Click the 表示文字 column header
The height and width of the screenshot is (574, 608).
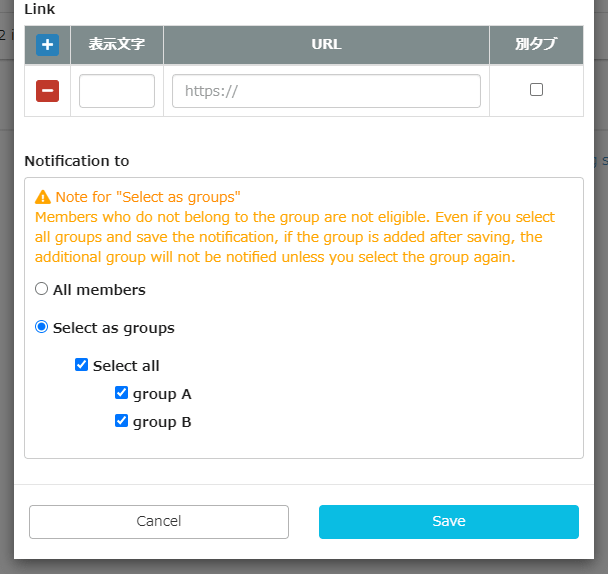(116, 45)
